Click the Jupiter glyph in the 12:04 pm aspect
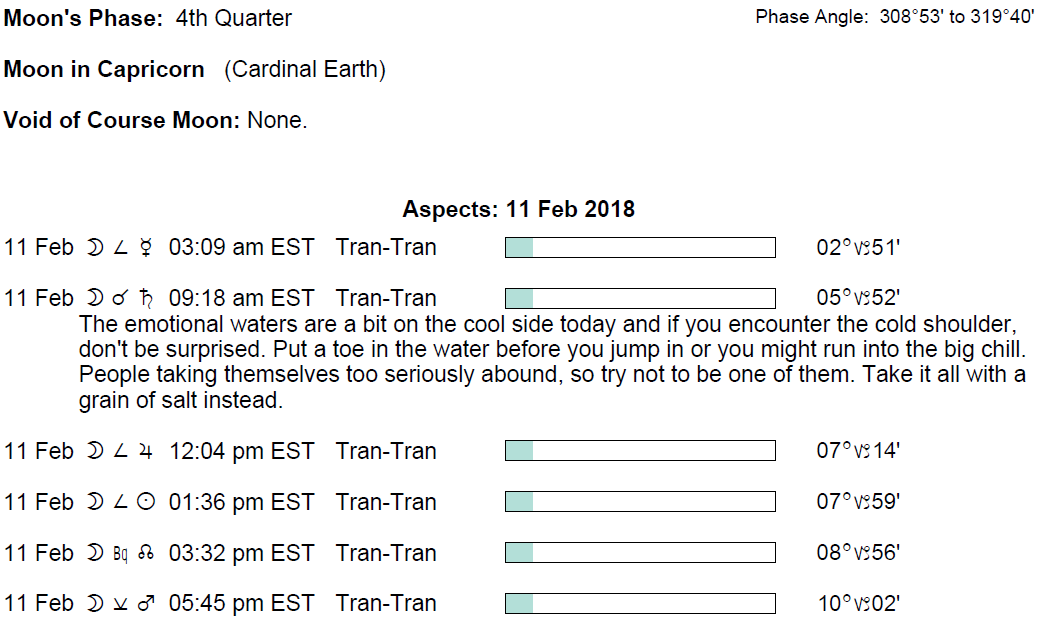 tap(146, 452)
